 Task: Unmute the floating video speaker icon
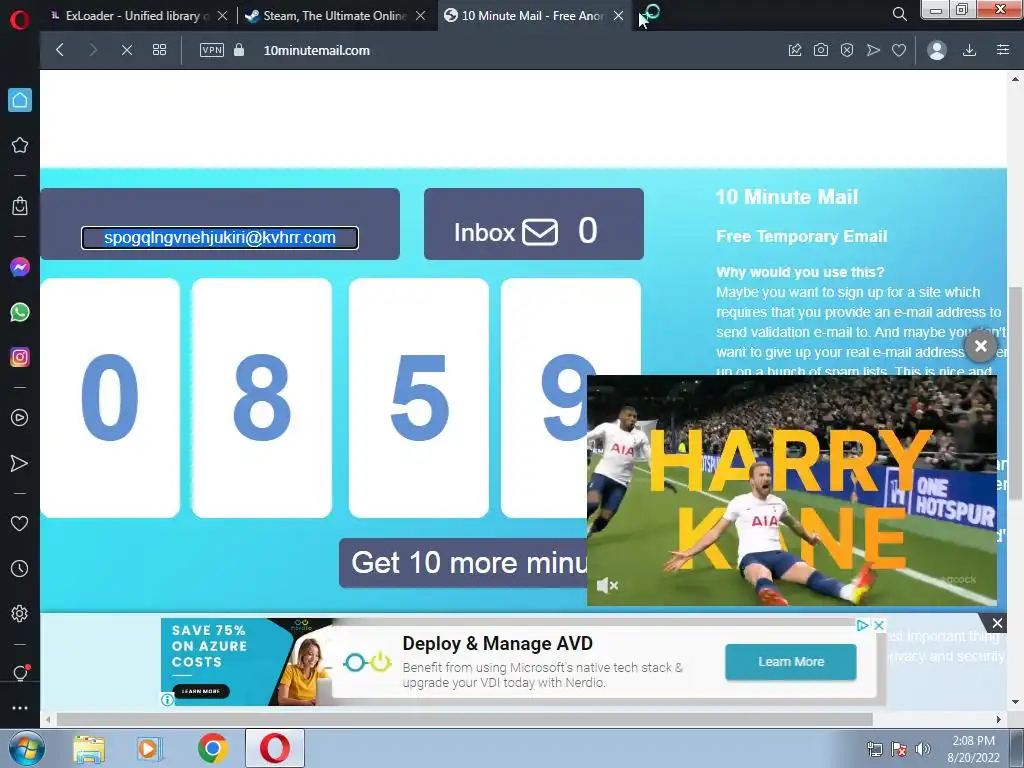[607, 585]
